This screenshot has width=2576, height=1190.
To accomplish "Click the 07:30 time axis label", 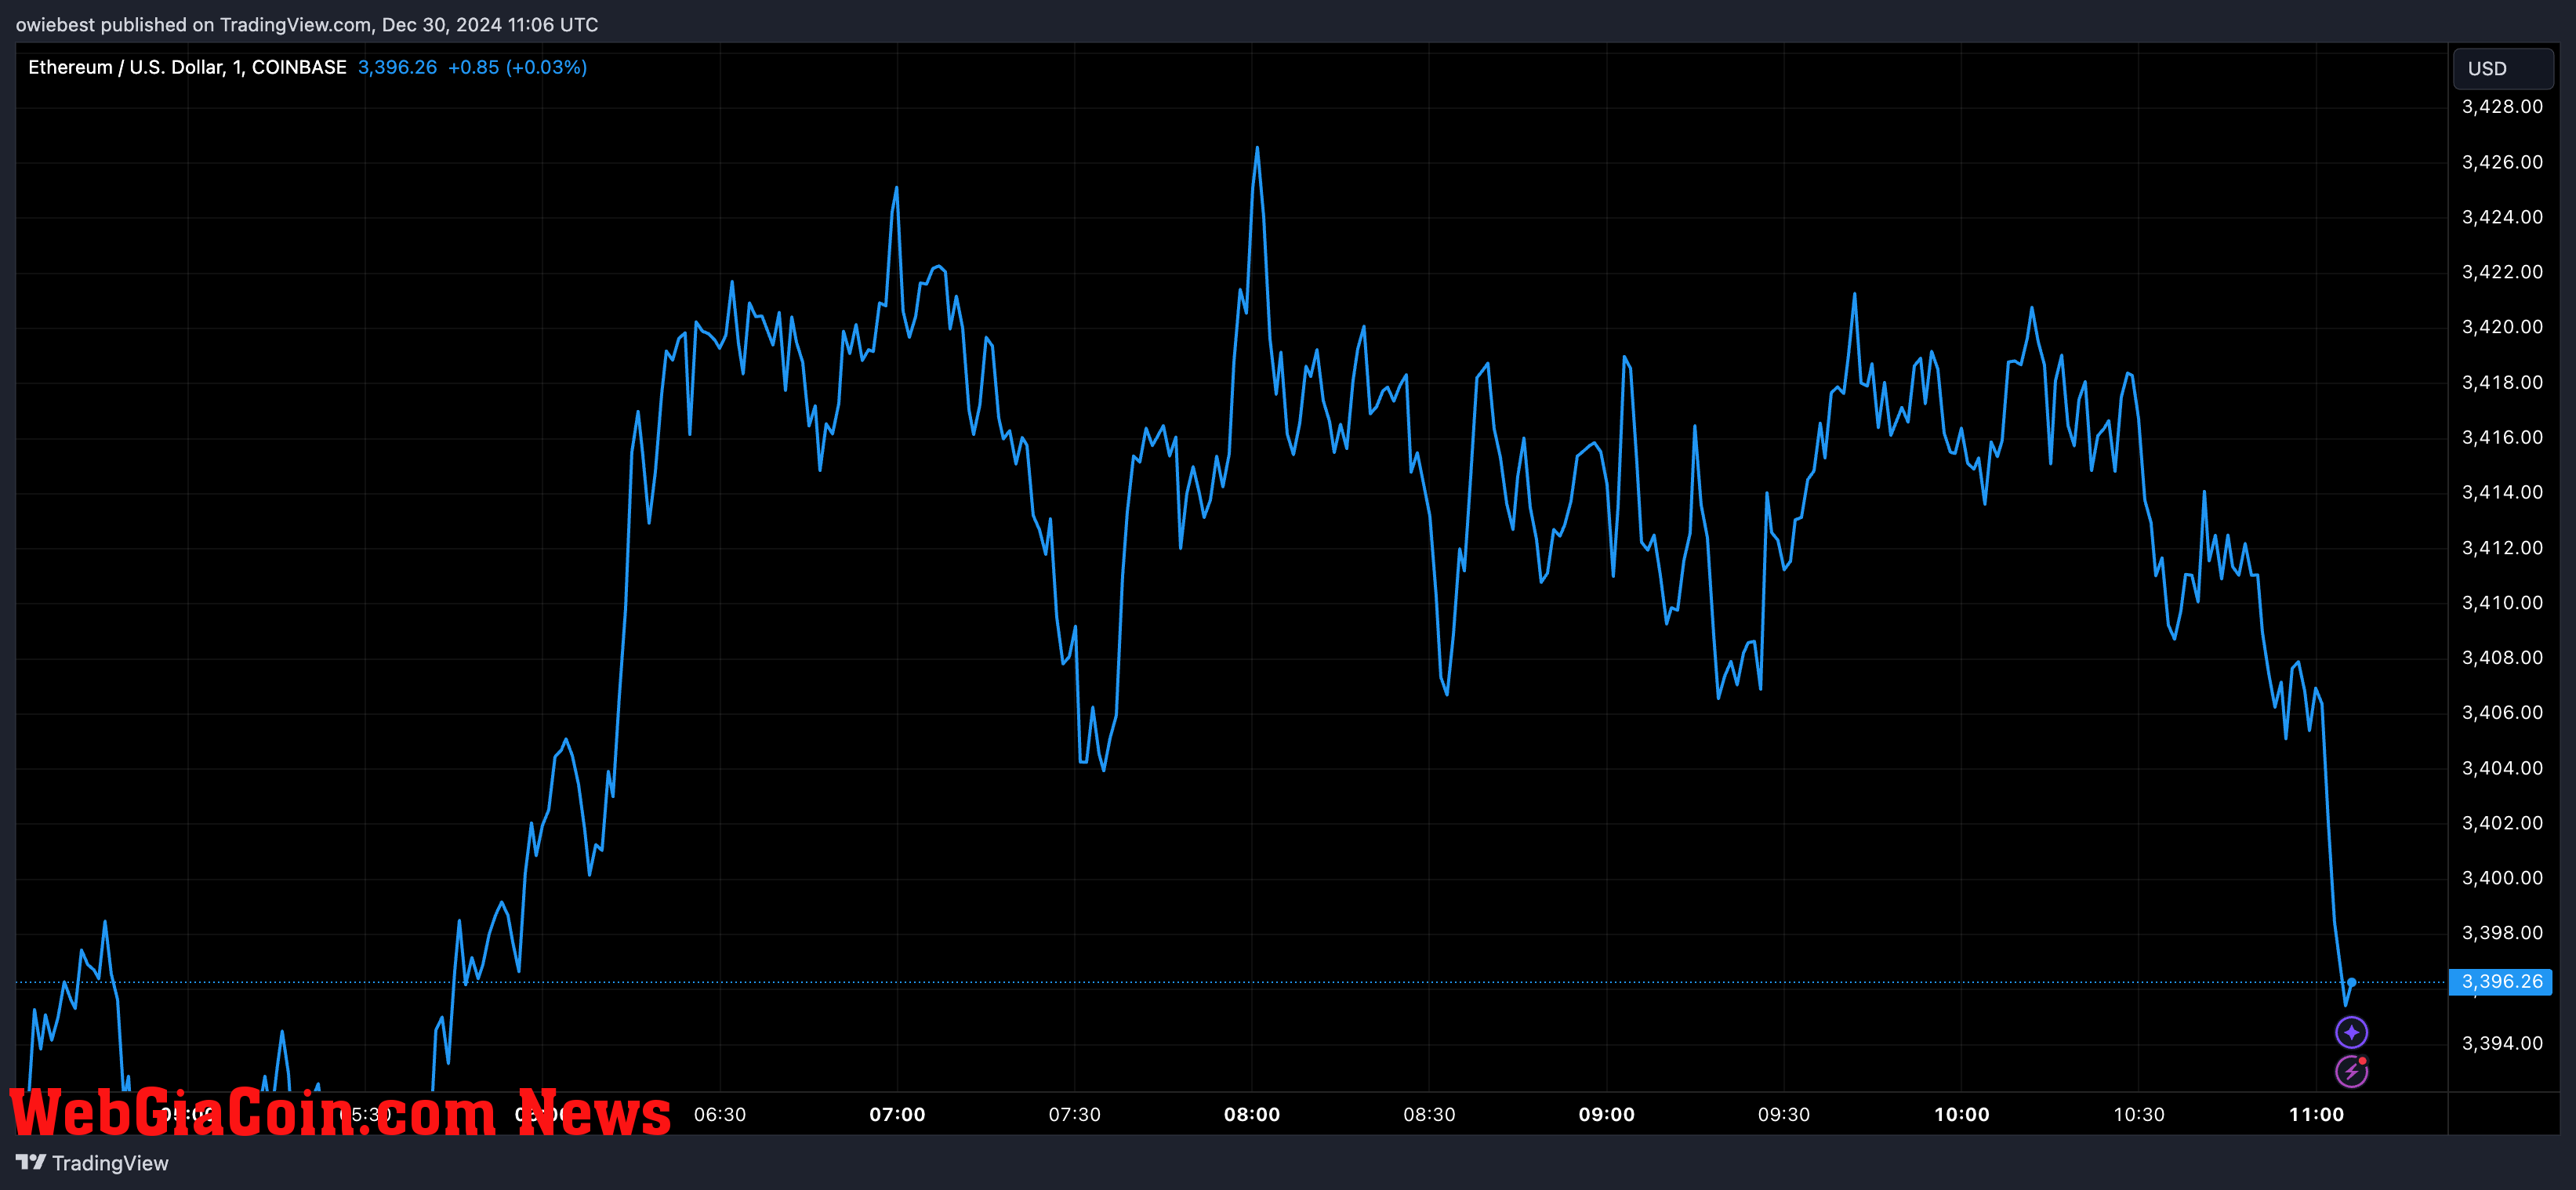I will click(1075, 1114).
